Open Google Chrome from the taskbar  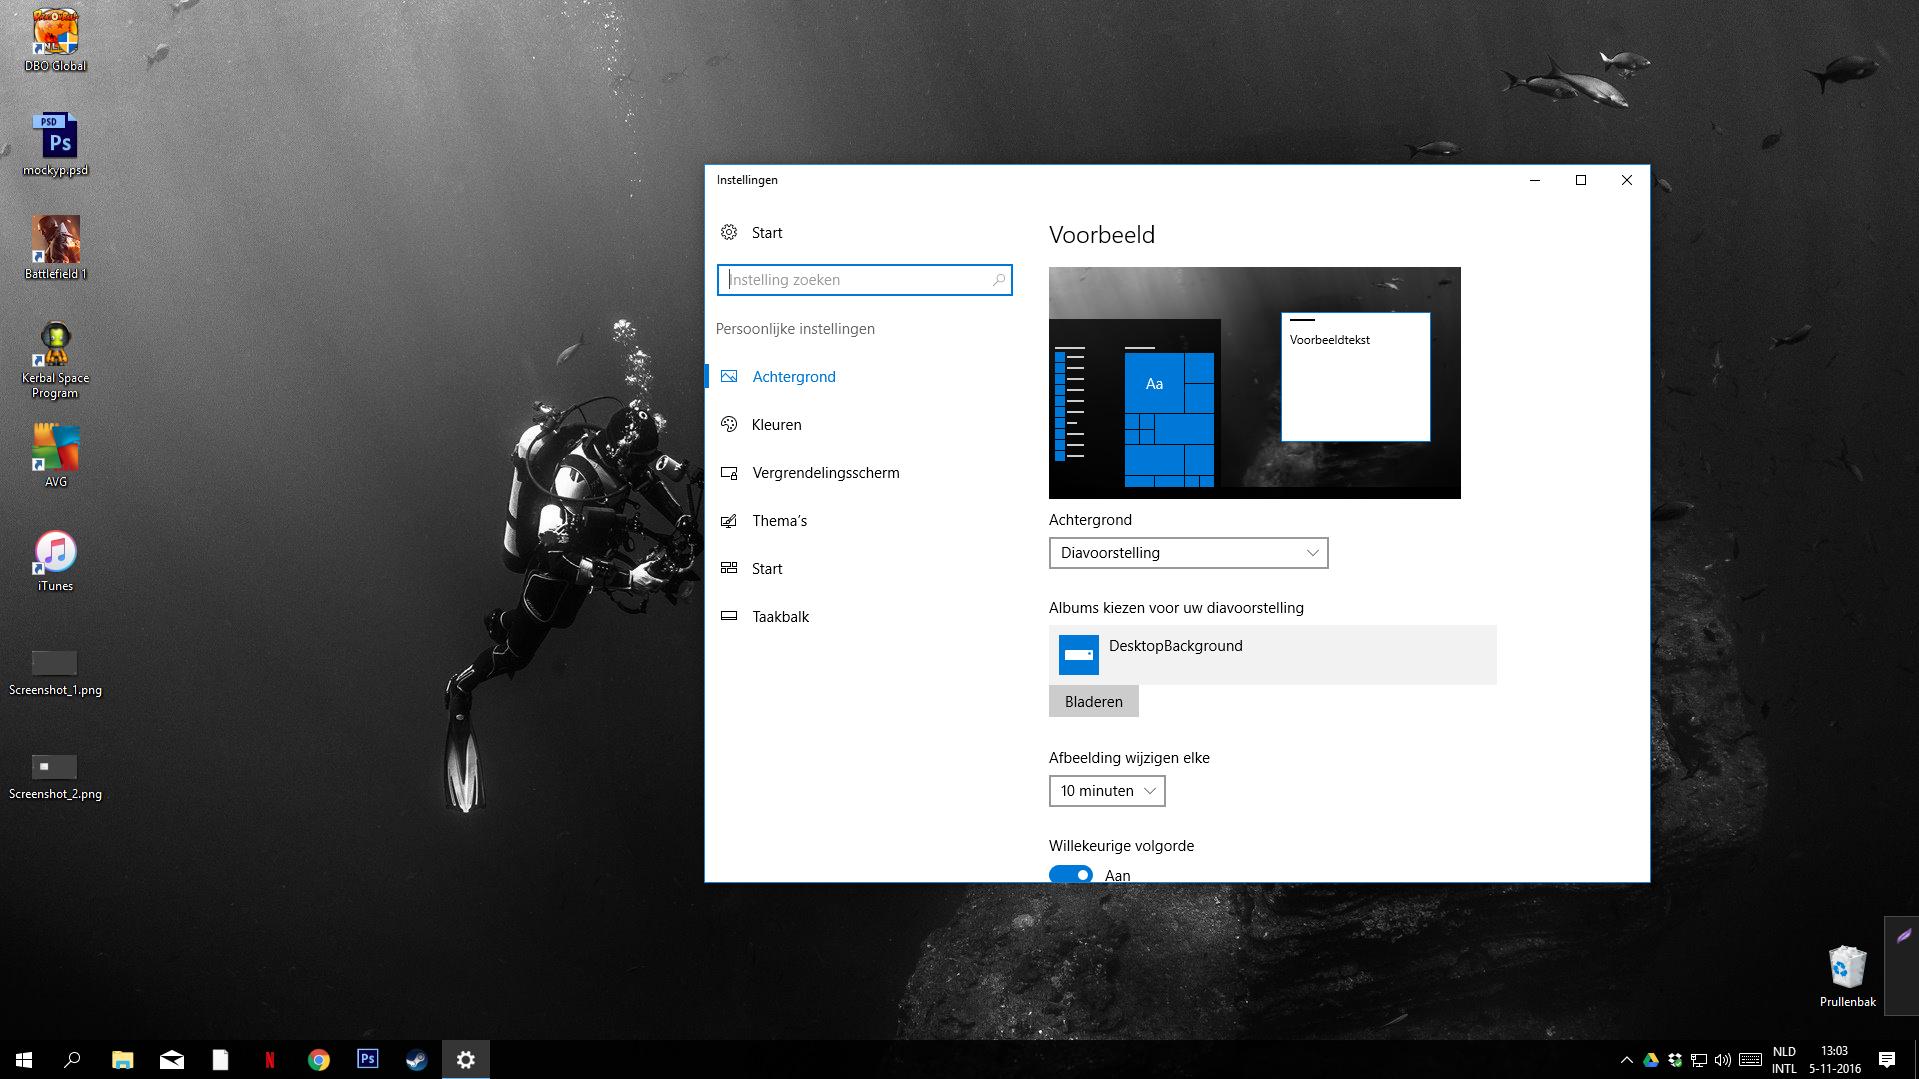pos(318,1060)
